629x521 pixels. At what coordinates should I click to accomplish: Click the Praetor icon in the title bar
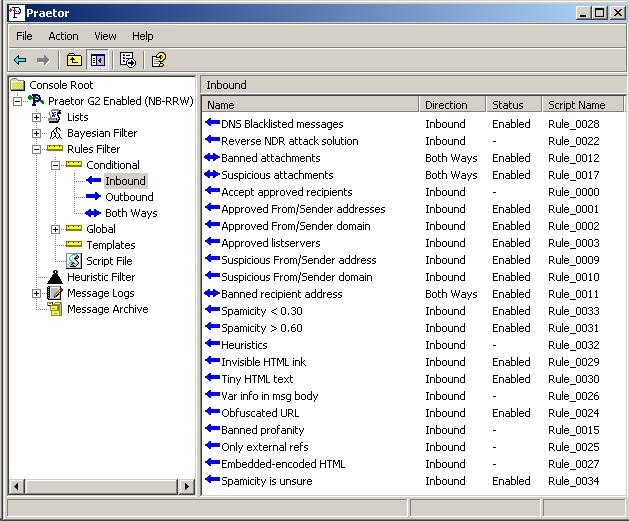point(16,13)
